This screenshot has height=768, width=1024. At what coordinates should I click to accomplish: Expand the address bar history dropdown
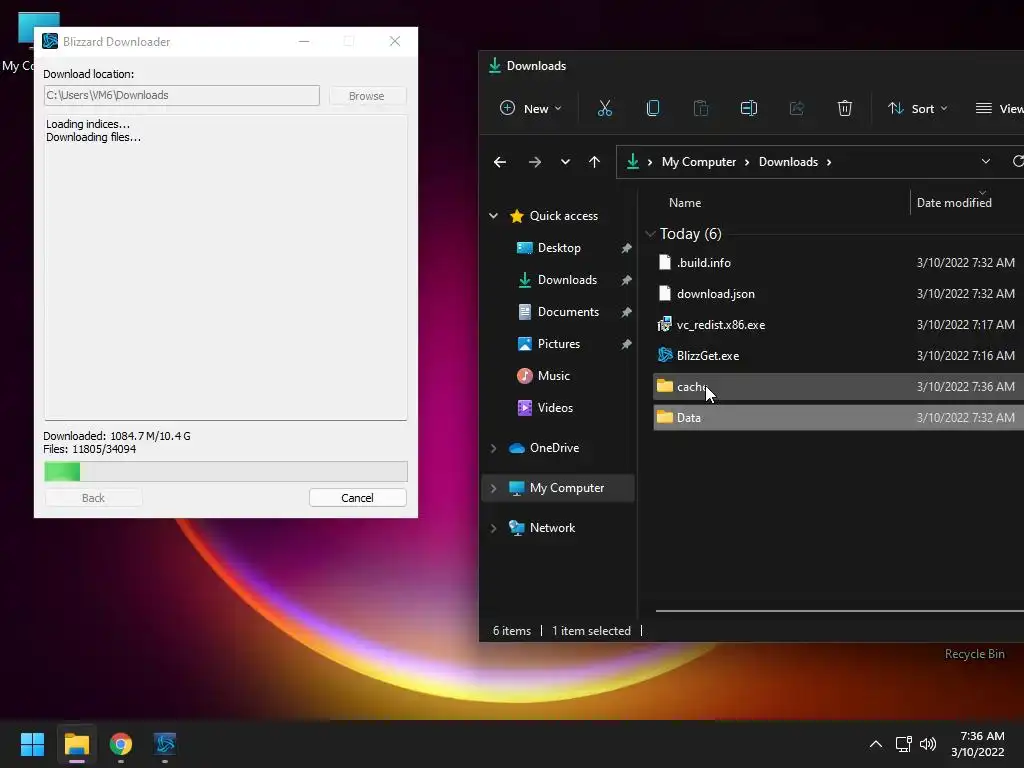coord(985,161)
